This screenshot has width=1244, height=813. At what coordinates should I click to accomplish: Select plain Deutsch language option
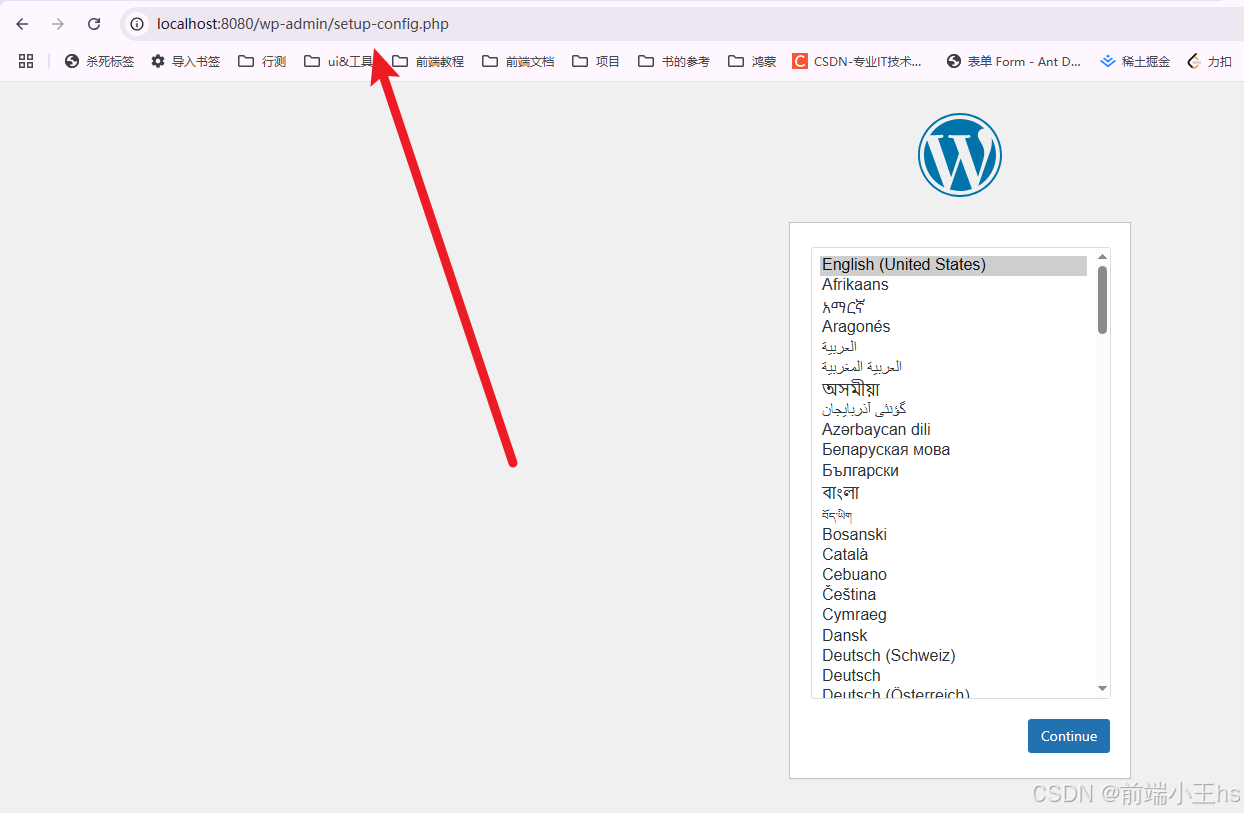click(x=953, y=676)
